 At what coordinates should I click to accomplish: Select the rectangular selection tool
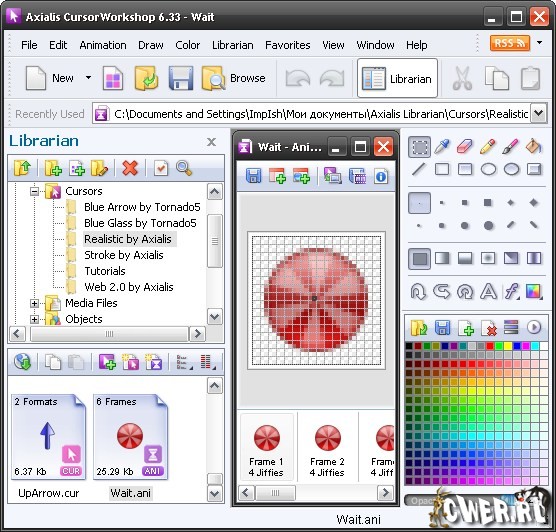pyautogui.click(x=419, y=146)
